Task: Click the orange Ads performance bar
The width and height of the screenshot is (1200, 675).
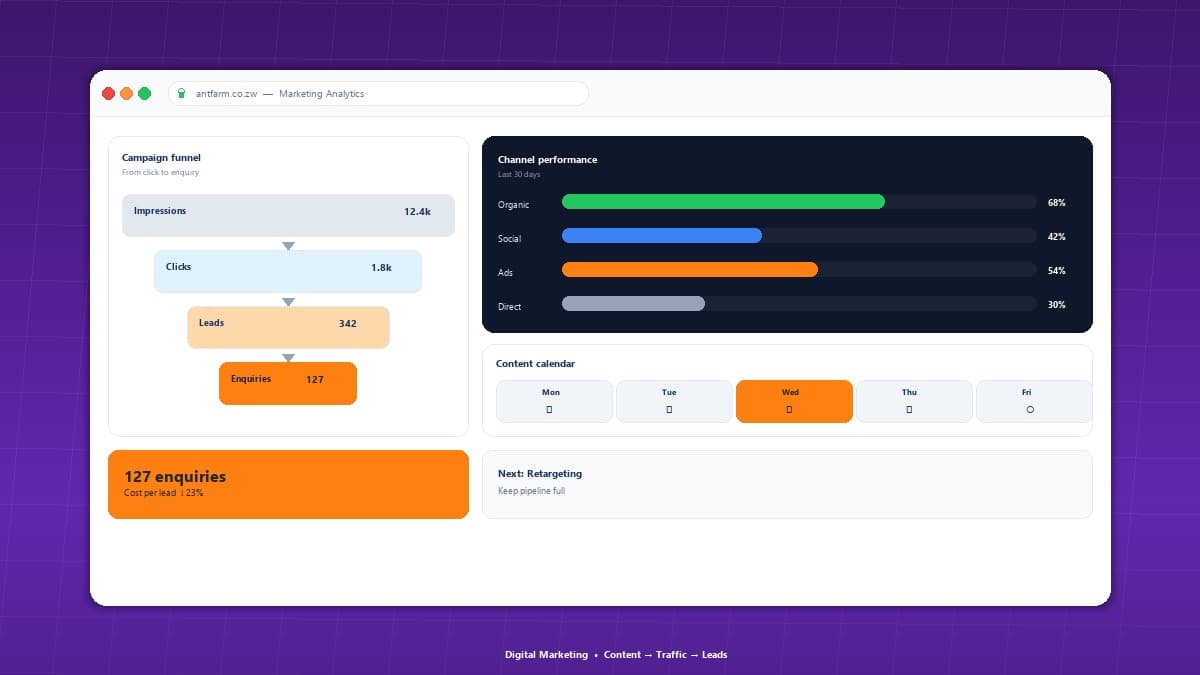Action: click(690, 270)
